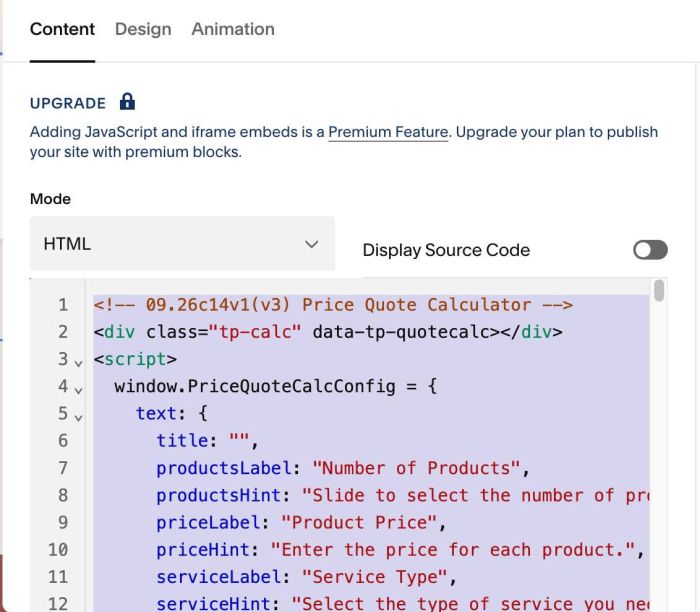The width and height of the screenshot is (700, 612).
Task: Toggle Display Source Code switch
Action: [x=650, y=250]
